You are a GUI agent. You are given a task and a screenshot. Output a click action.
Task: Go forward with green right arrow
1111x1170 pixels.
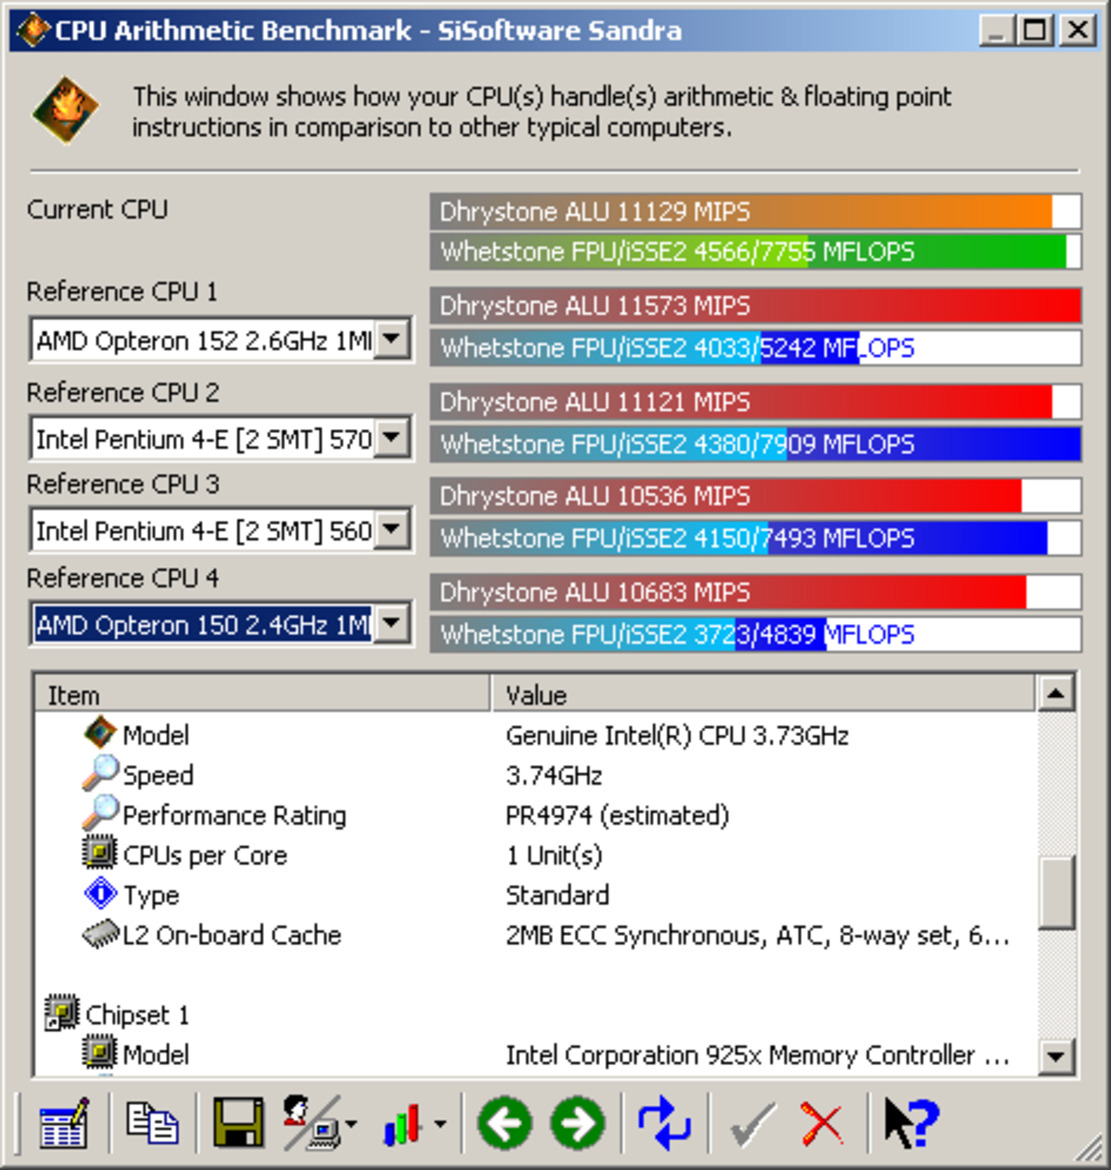click(x=578, y=1122)
